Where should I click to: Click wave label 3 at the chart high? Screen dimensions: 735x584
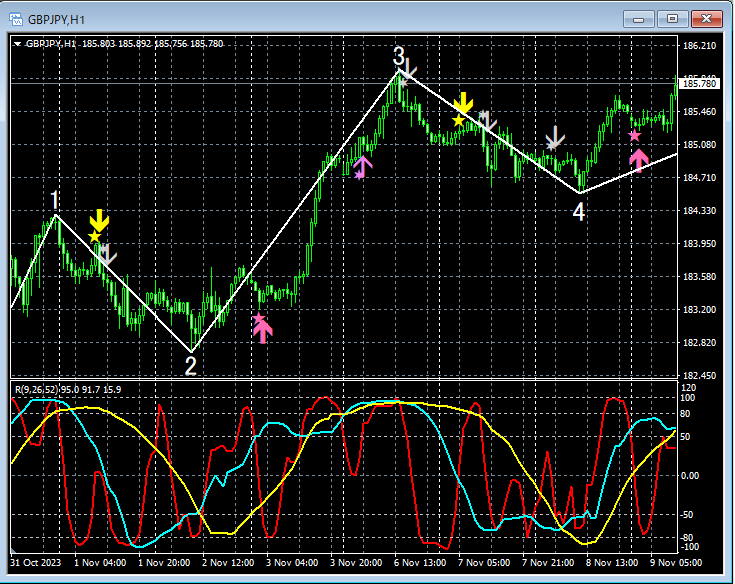pyautogui.click(x=398, y=55)
